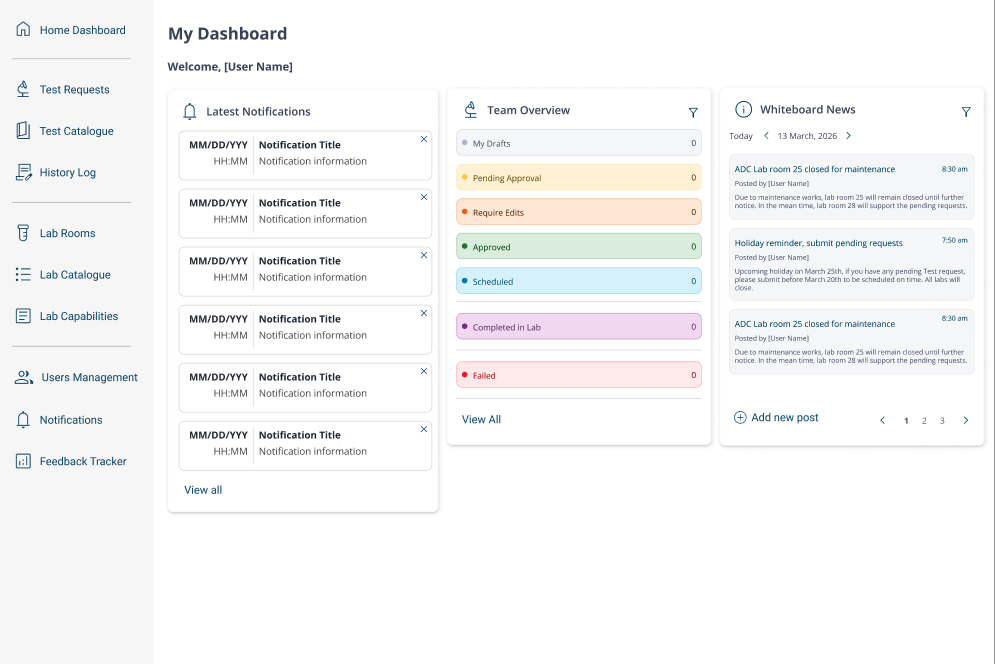995x664 pixels.
Task: Click the Home Dashboard house icon
Action: pyautogui.click(x=23, y=29)
